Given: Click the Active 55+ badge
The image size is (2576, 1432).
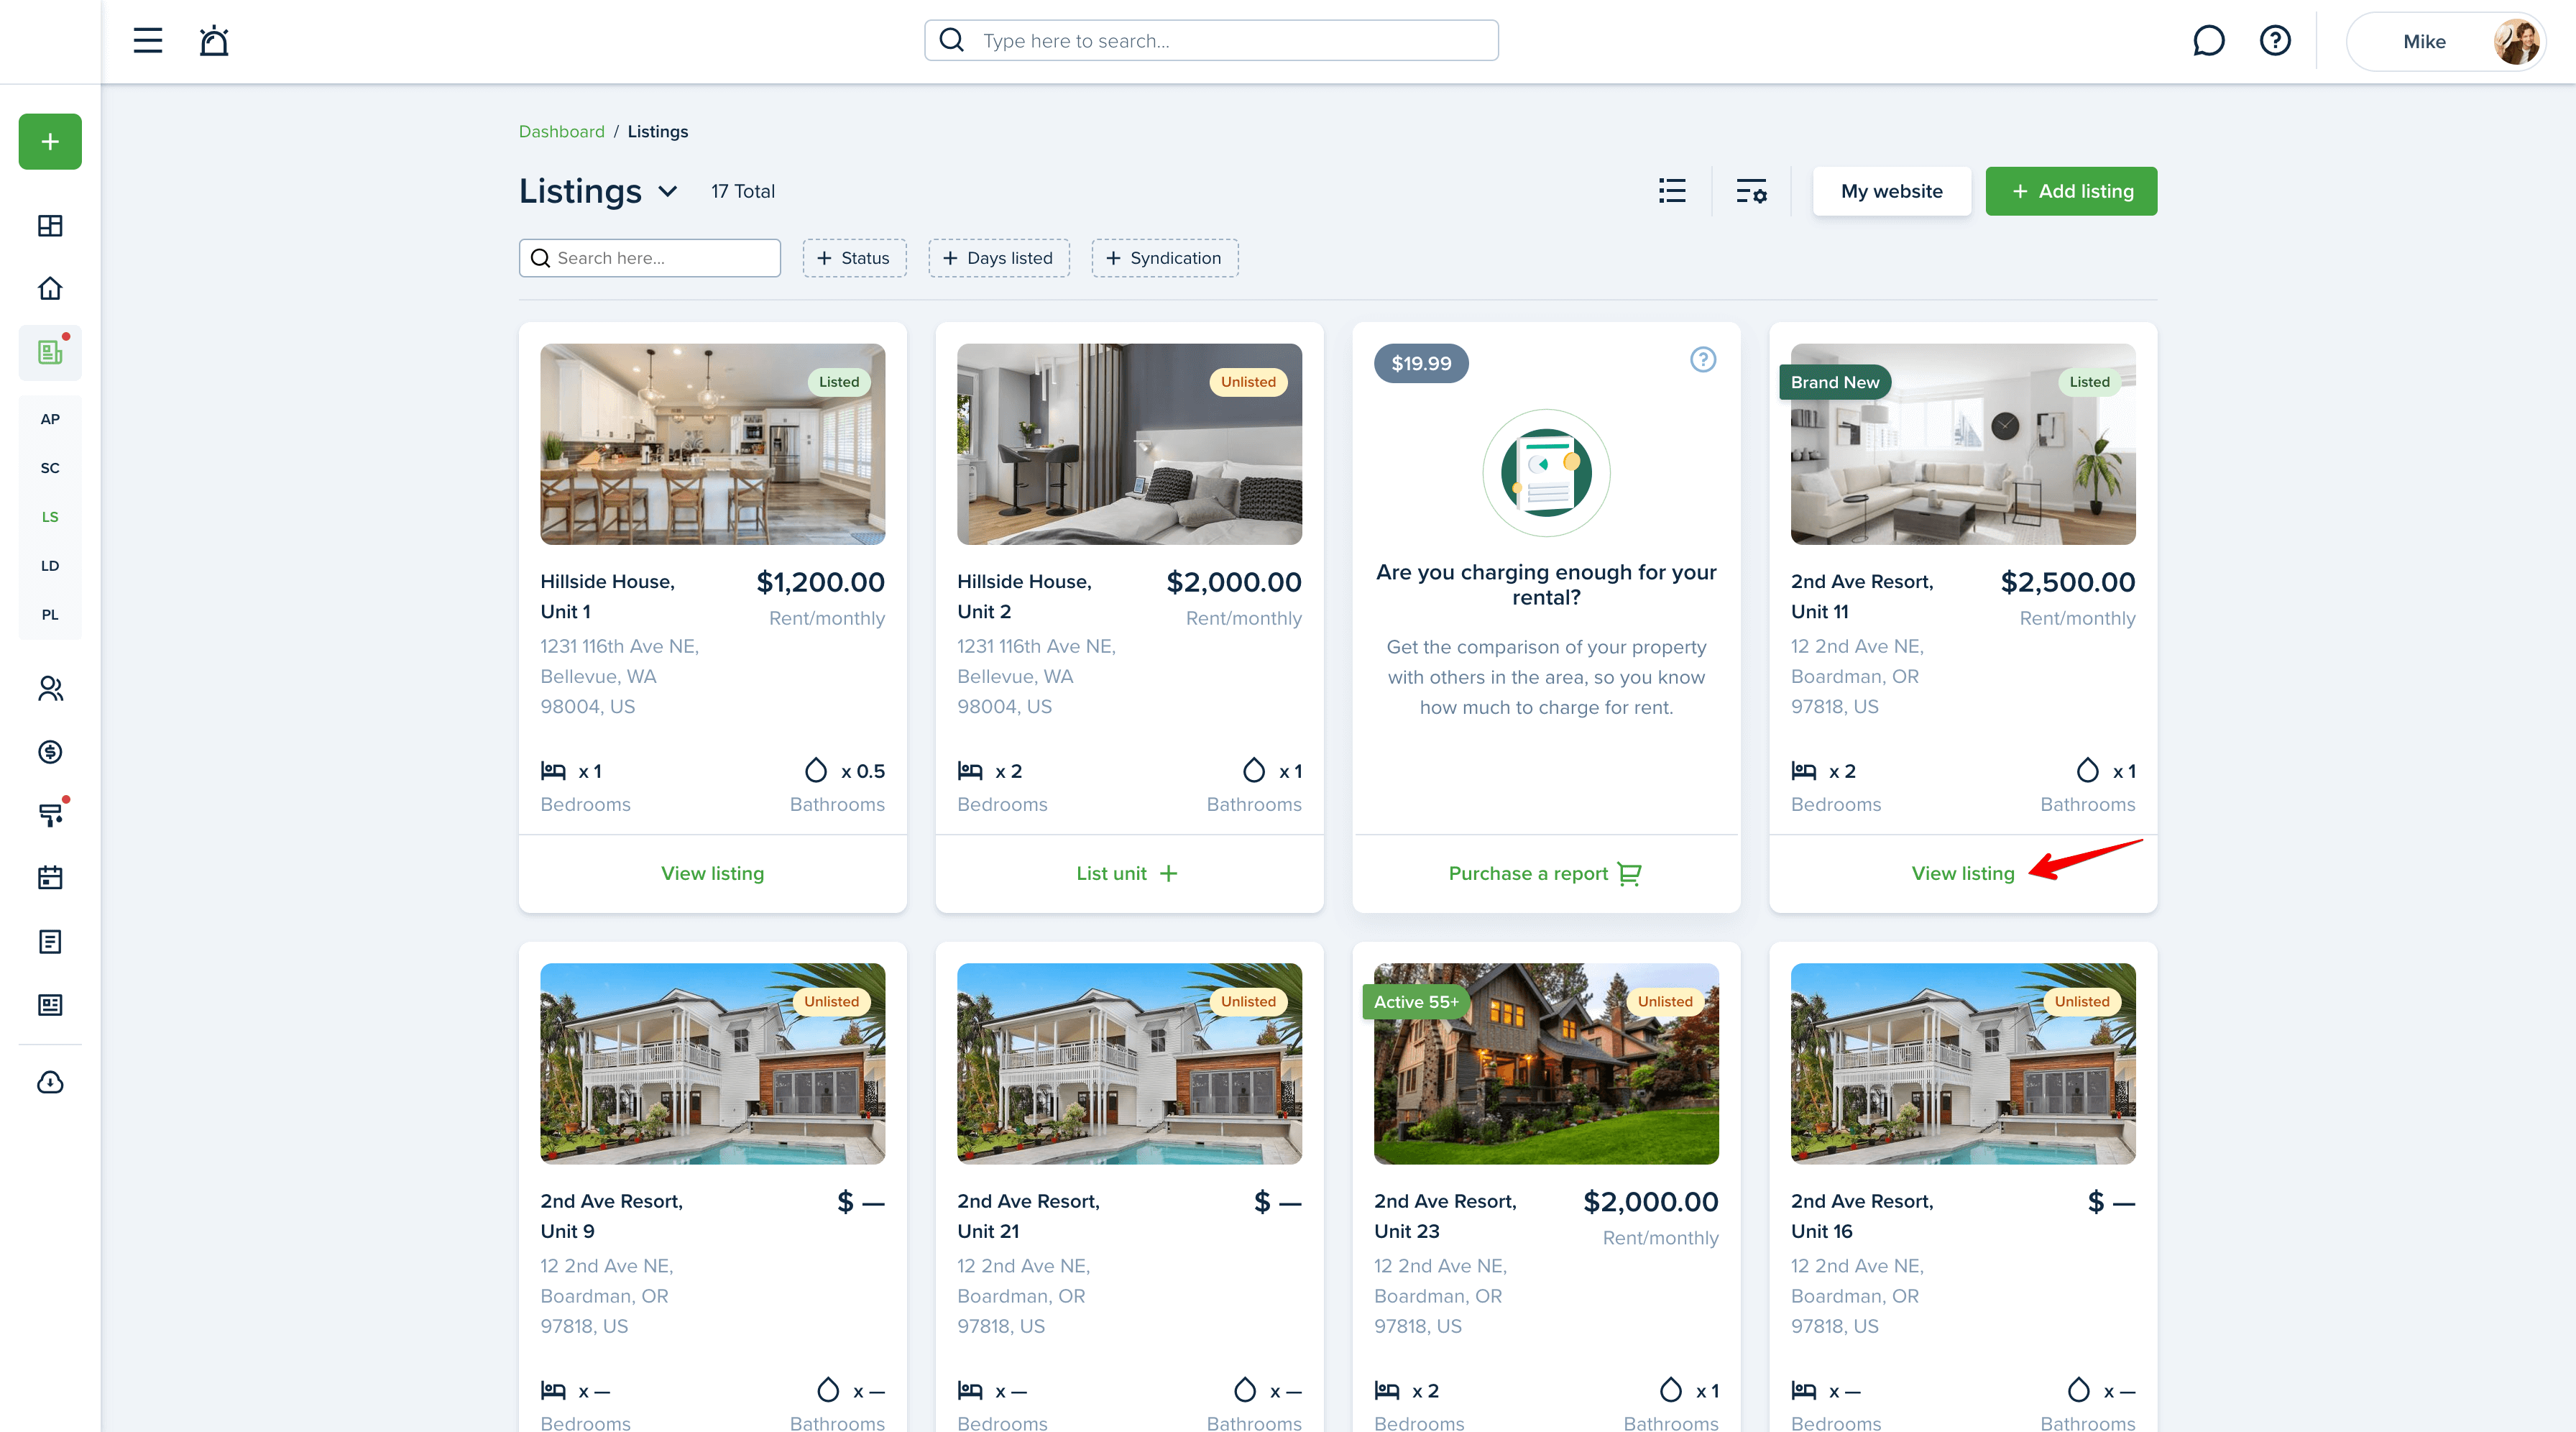Looking at the screenshot, I should tap(1416, 1002).
